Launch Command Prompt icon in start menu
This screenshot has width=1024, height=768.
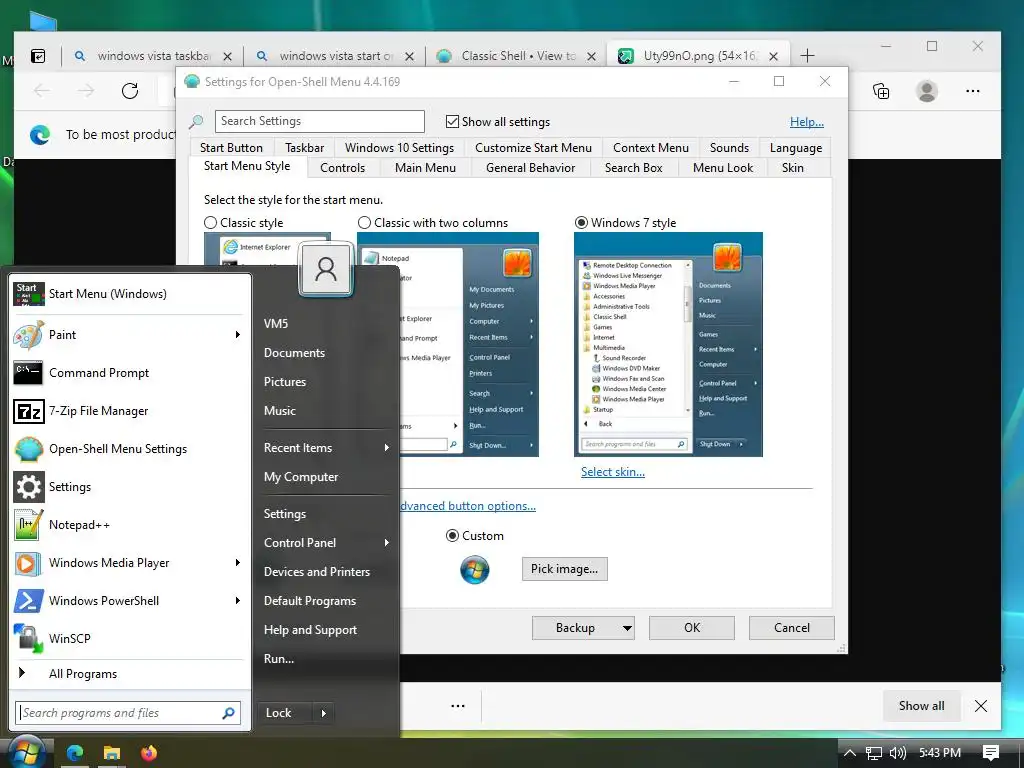click(29, 372)
